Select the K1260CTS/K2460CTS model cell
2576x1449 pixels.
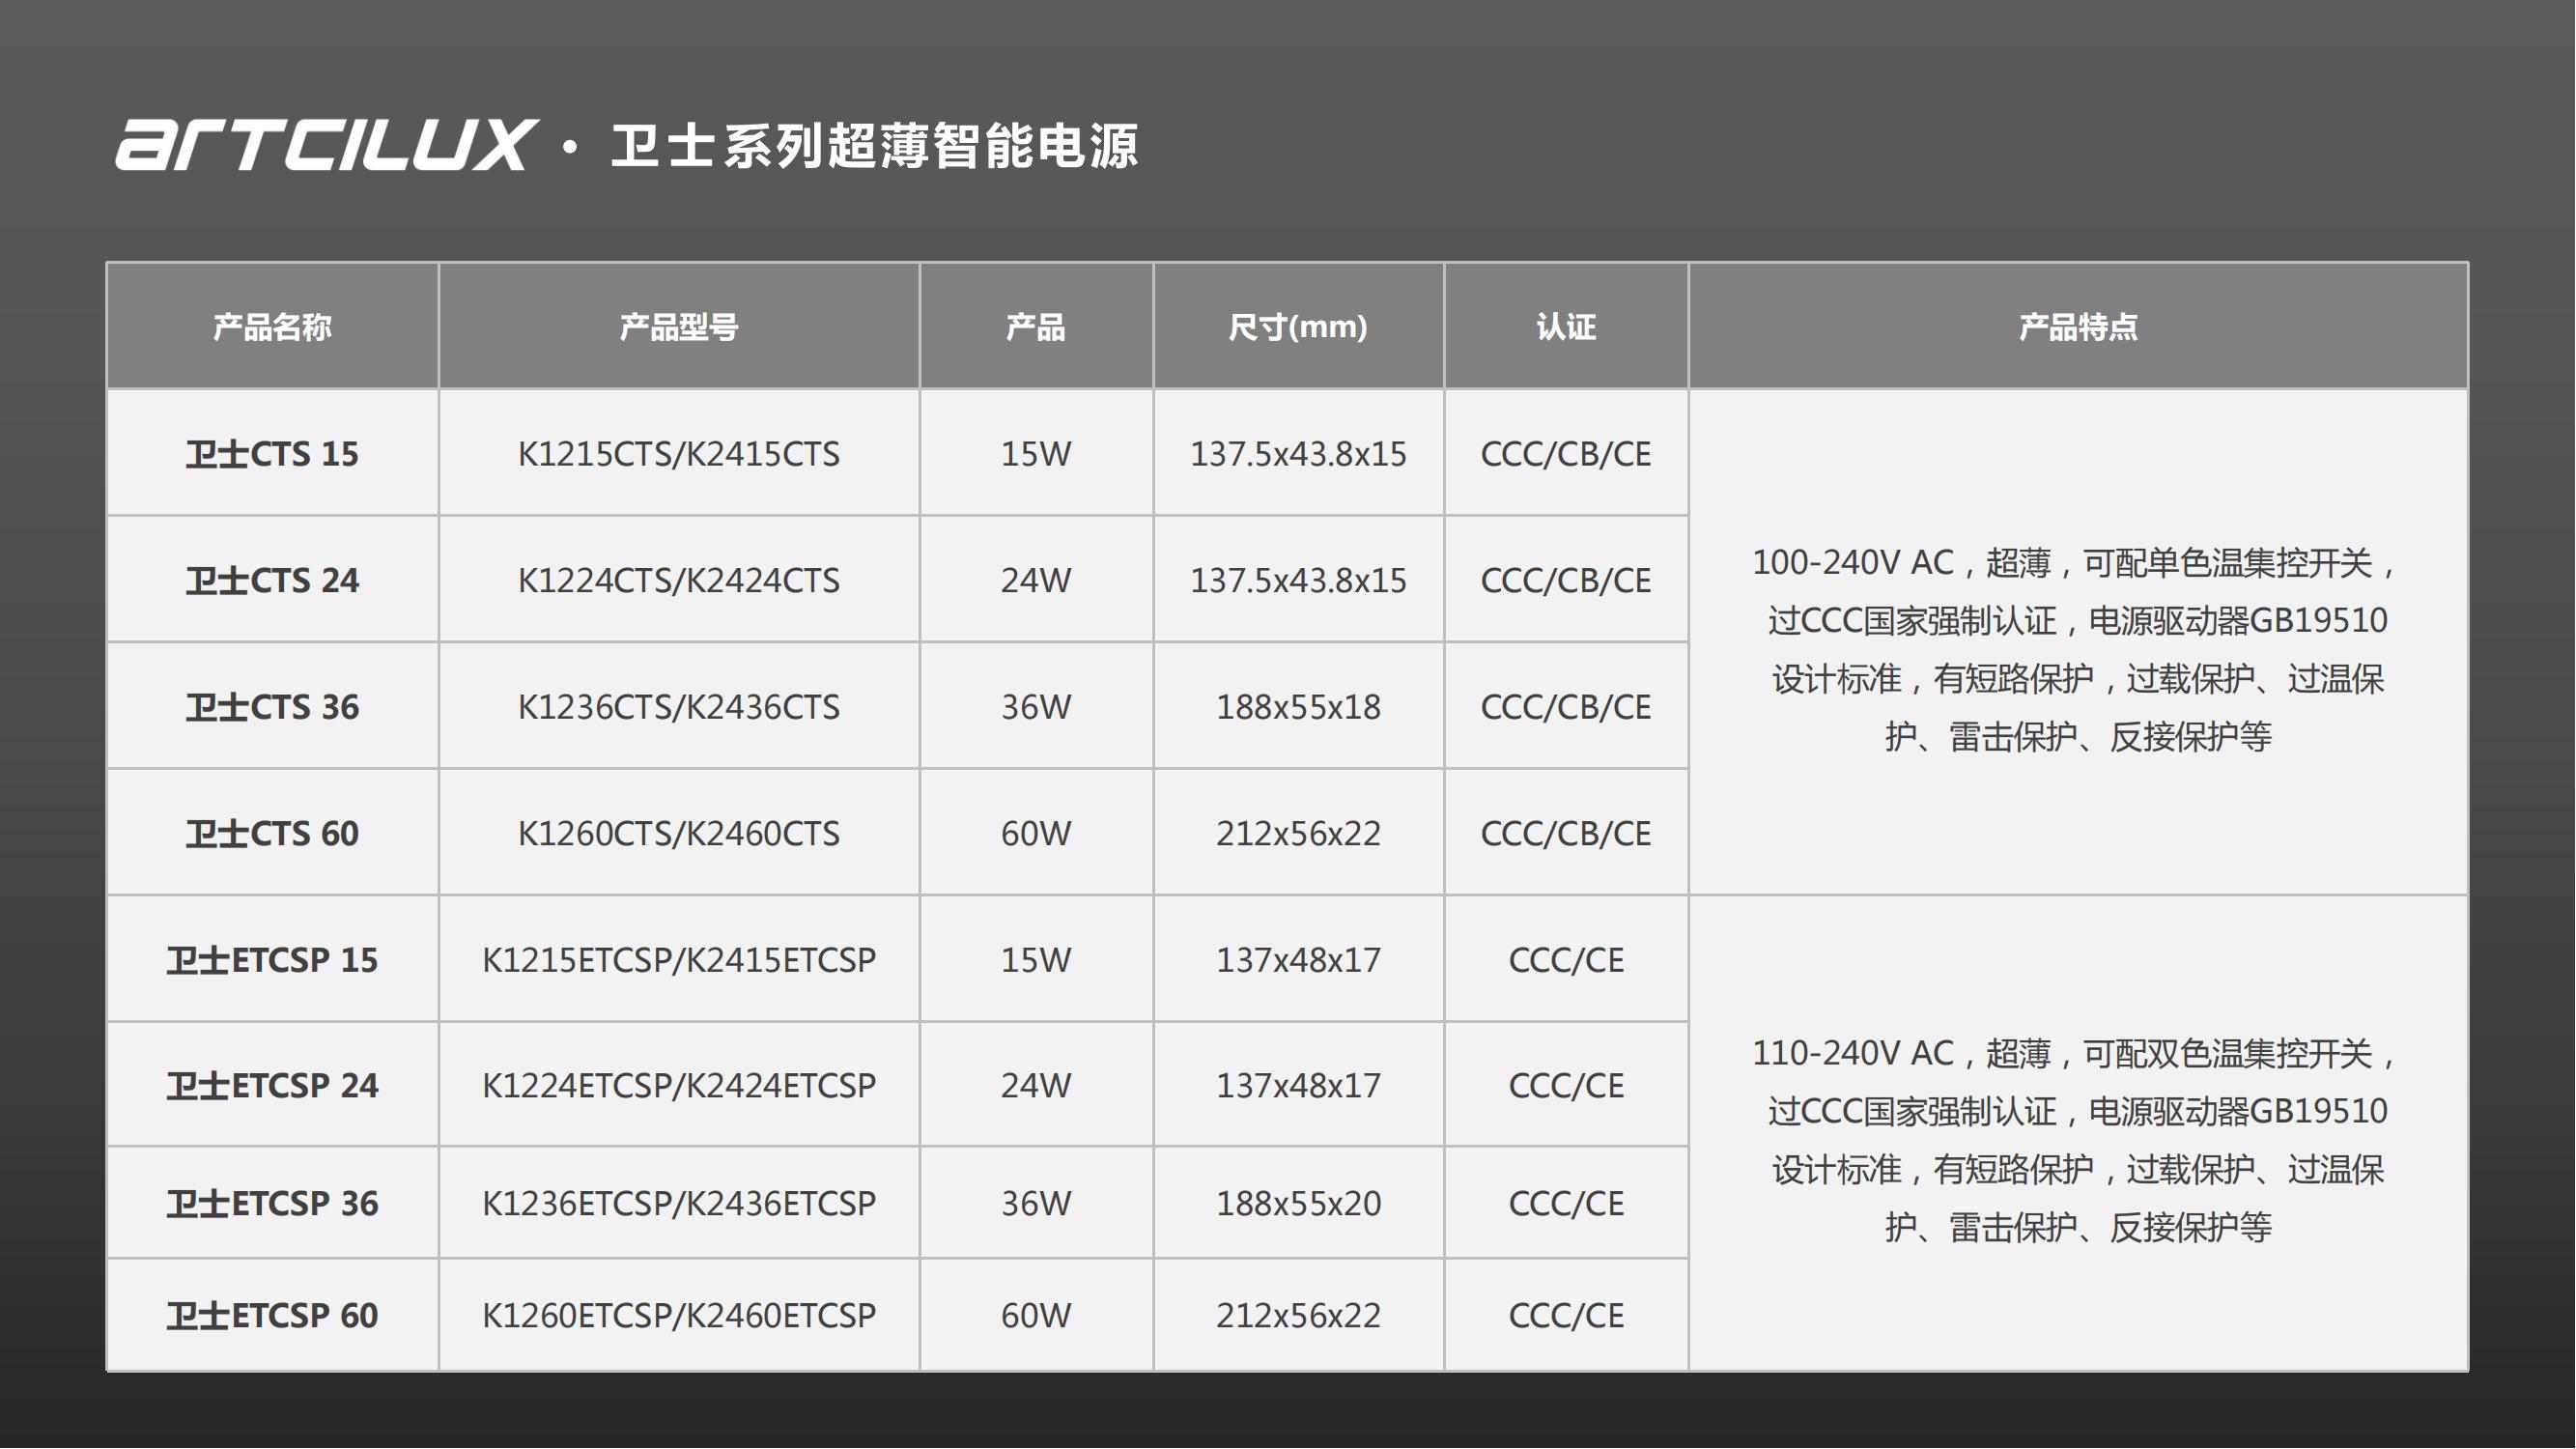coord(679,833)
